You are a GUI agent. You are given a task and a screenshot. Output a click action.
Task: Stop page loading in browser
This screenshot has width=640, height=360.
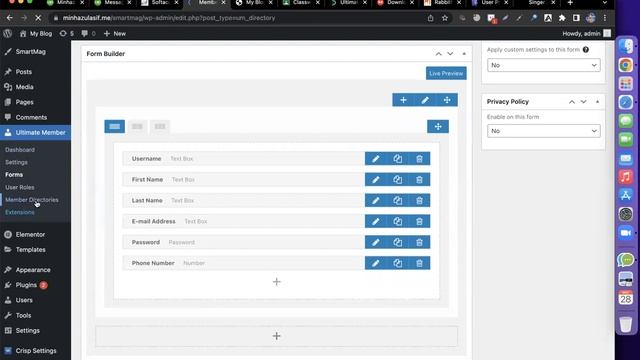coord(38,18)
